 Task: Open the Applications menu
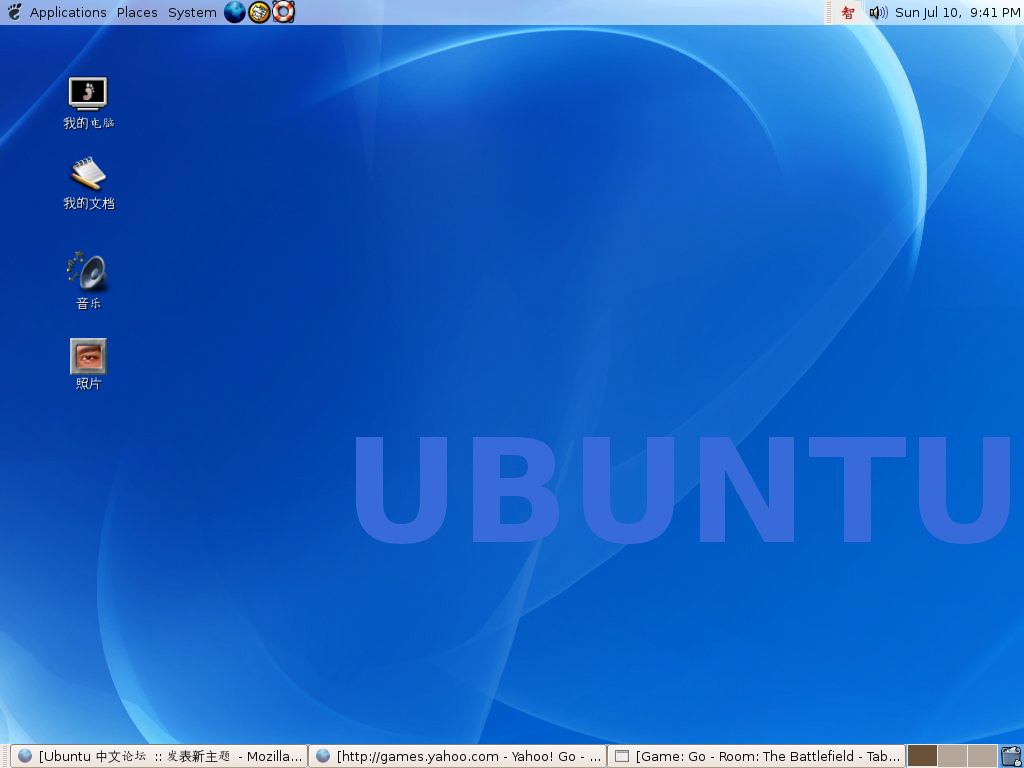68,12
